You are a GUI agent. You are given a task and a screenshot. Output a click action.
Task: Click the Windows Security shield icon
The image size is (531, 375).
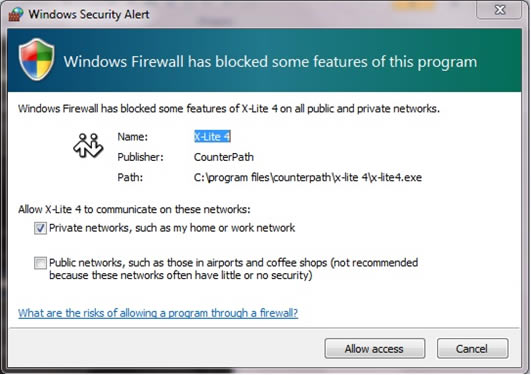[x=37, y=60]
